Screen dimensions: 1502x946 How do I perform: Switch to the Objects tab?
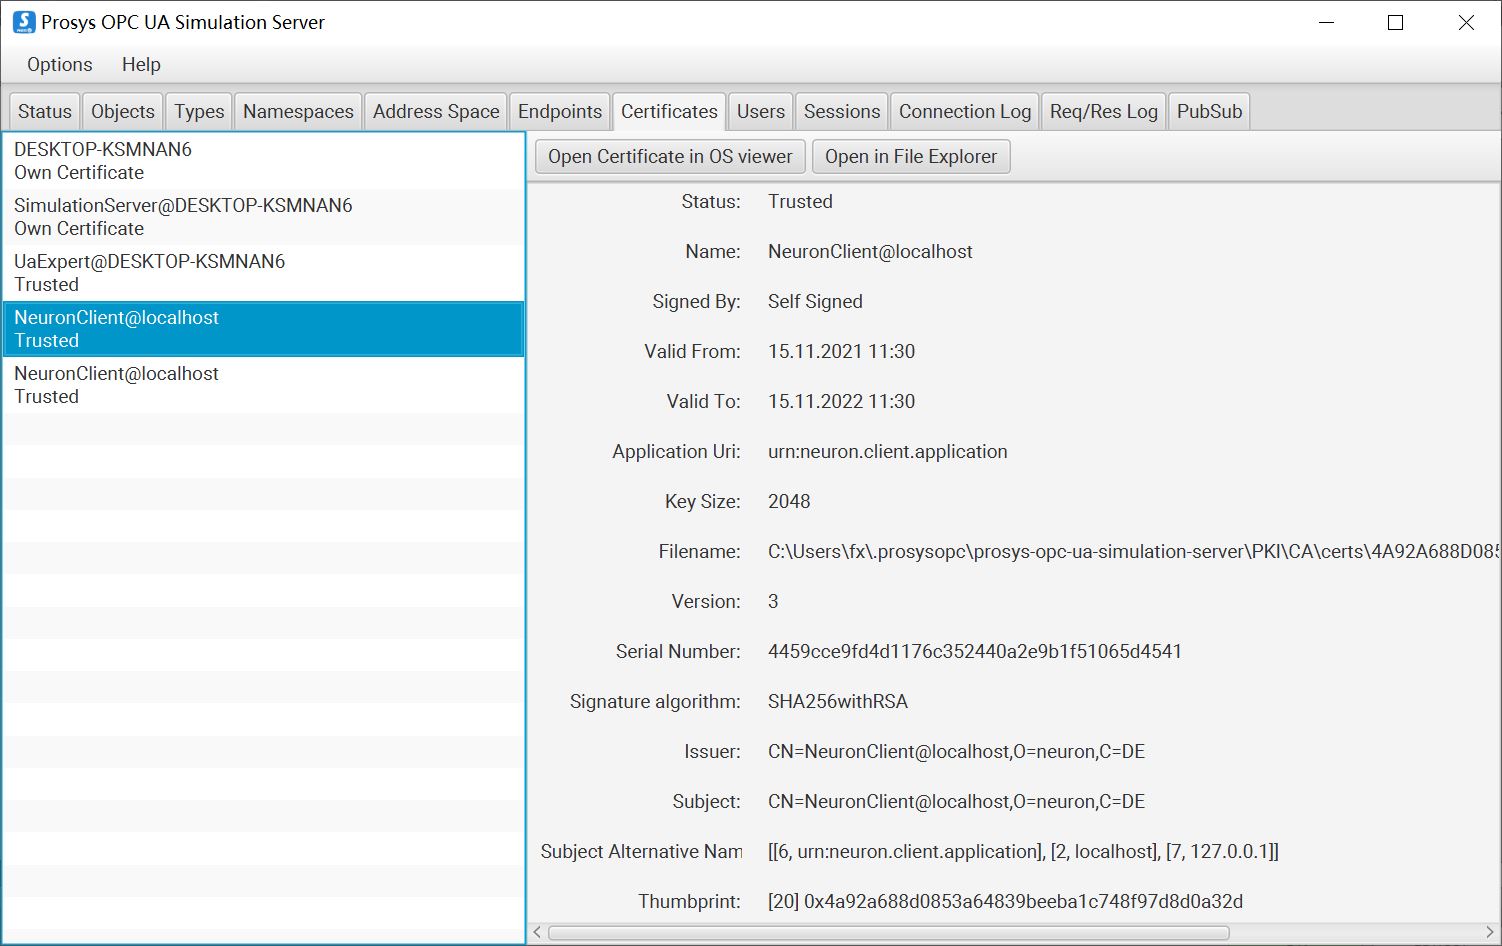click(122, 111)
